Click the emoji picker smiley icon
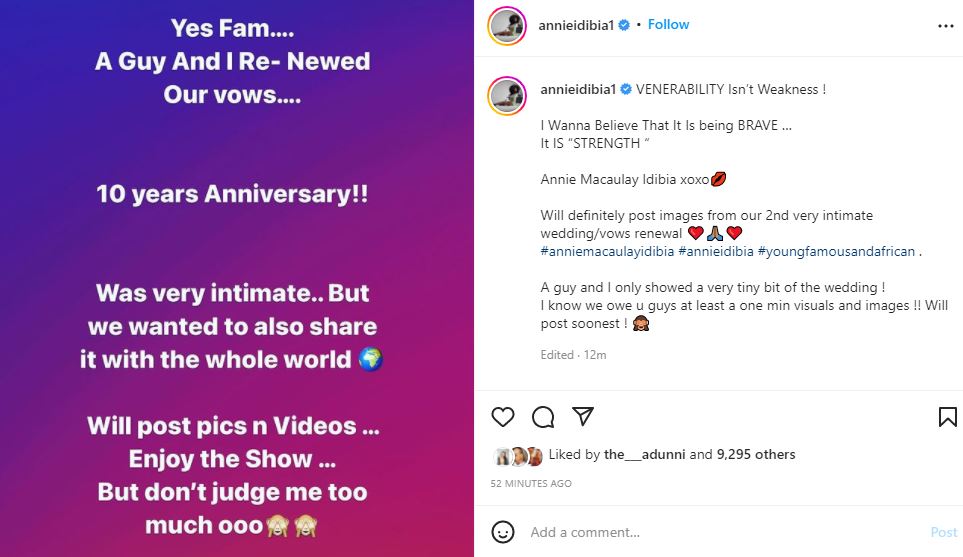Image resolution: width=963 pixels, height=557 pixels. click(505, 532)
